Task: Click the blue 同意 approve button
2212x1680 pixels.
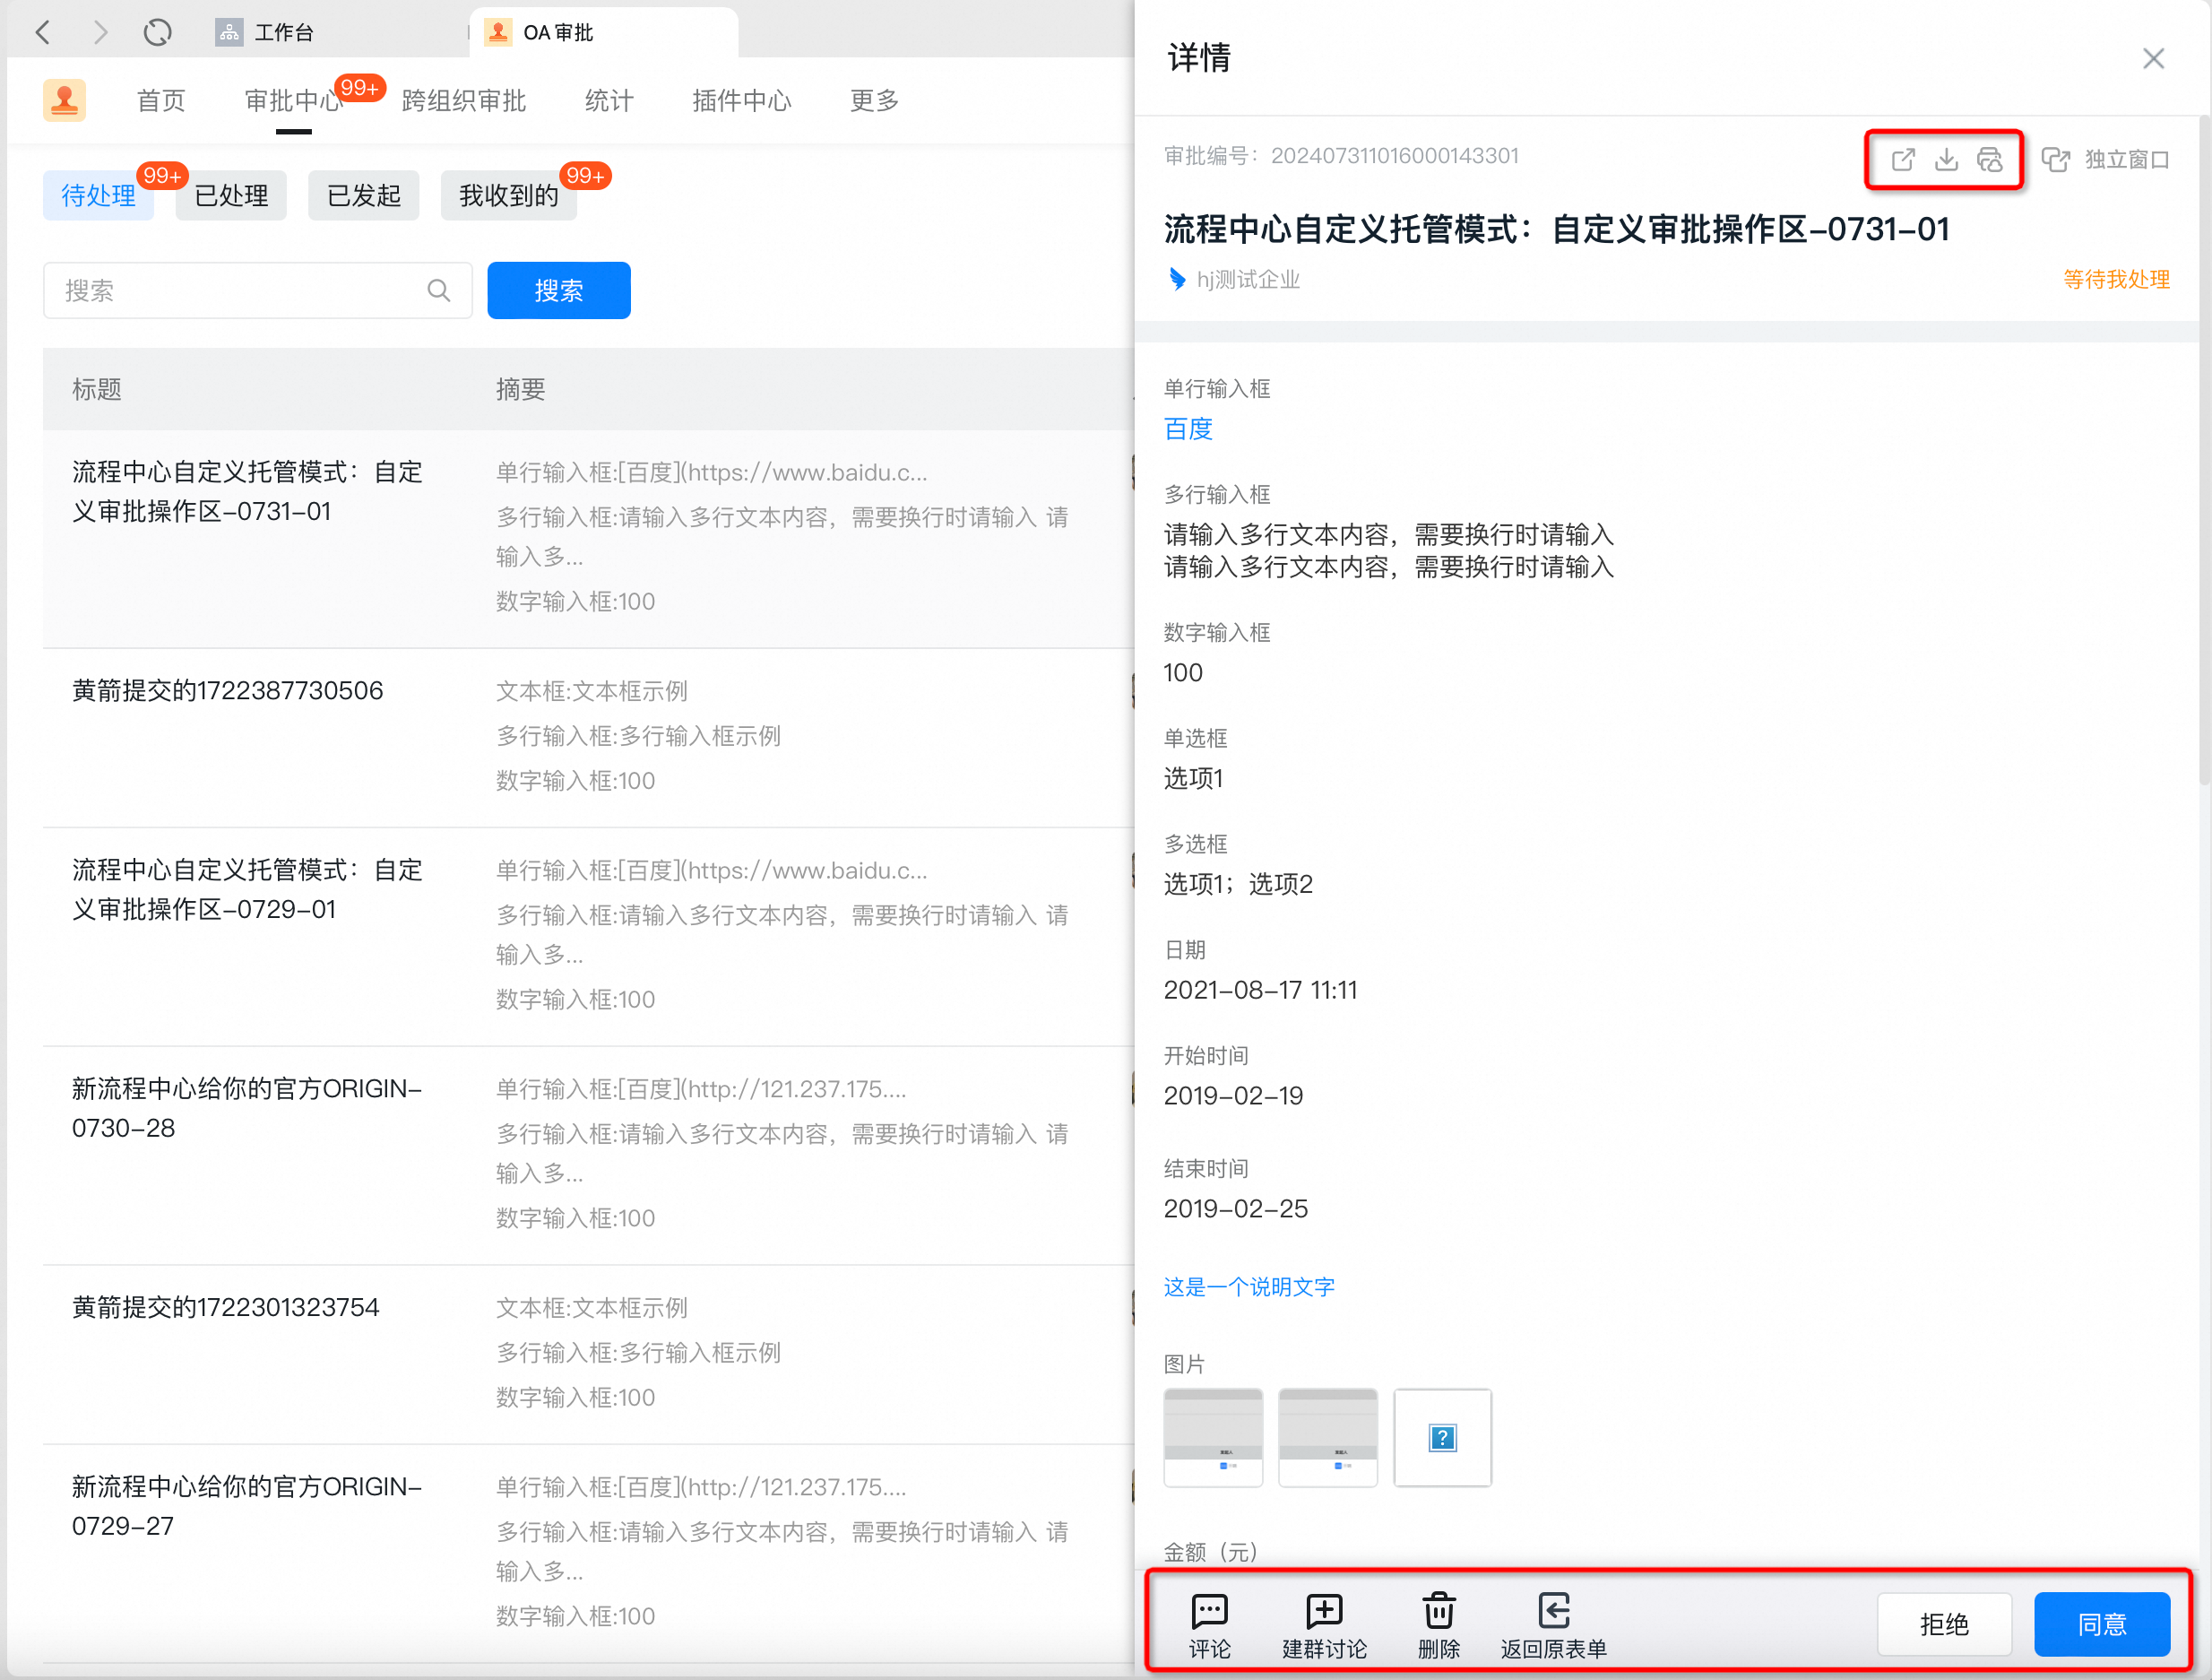Action: pyautogui.click(x=2102, y=1624)
